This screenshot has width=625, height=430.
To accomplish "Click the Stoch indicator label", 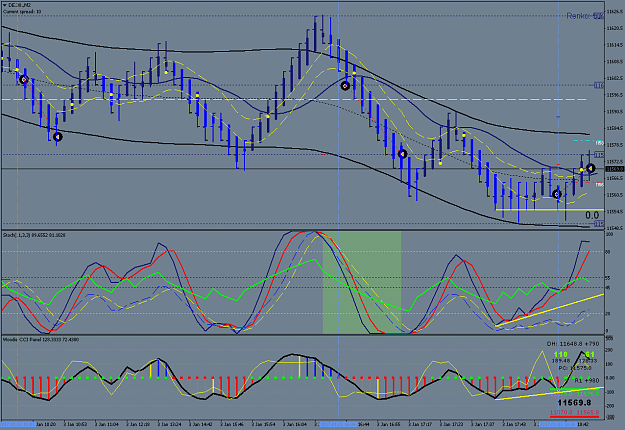I will coord(34,236).
